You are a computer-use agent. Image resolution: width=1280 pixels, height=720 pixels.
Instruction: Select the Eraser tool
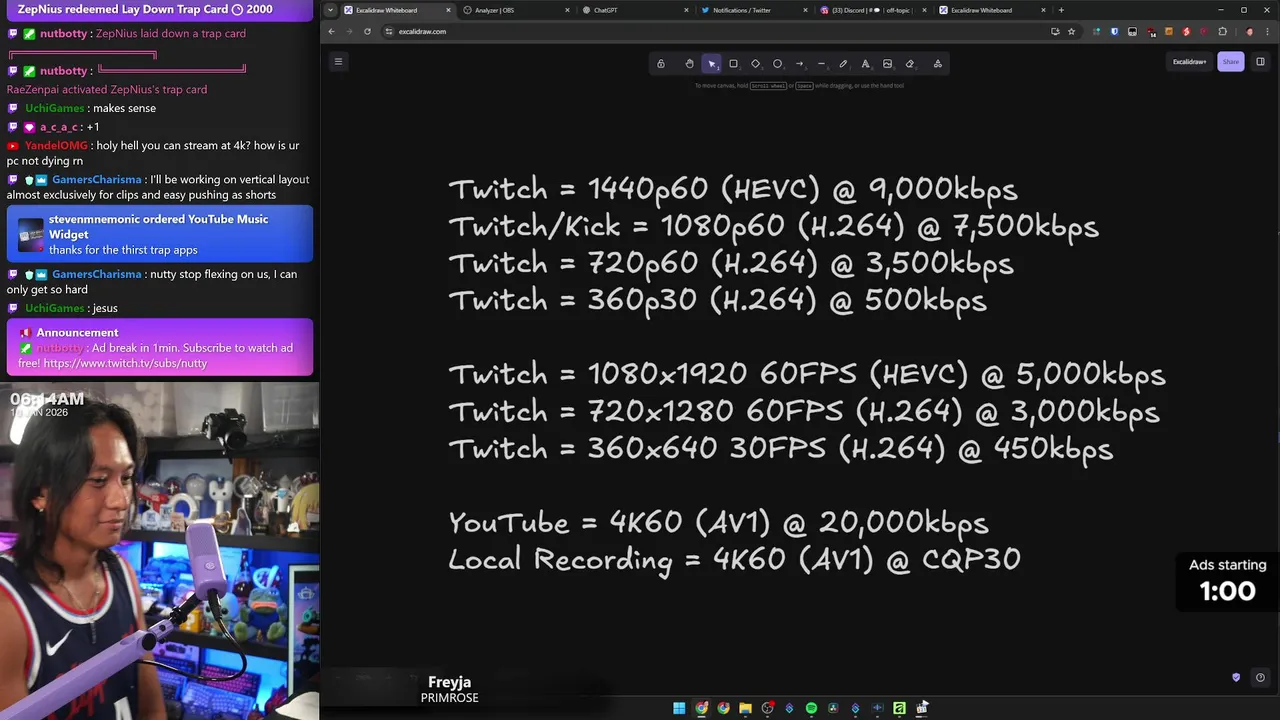point(909,63)
